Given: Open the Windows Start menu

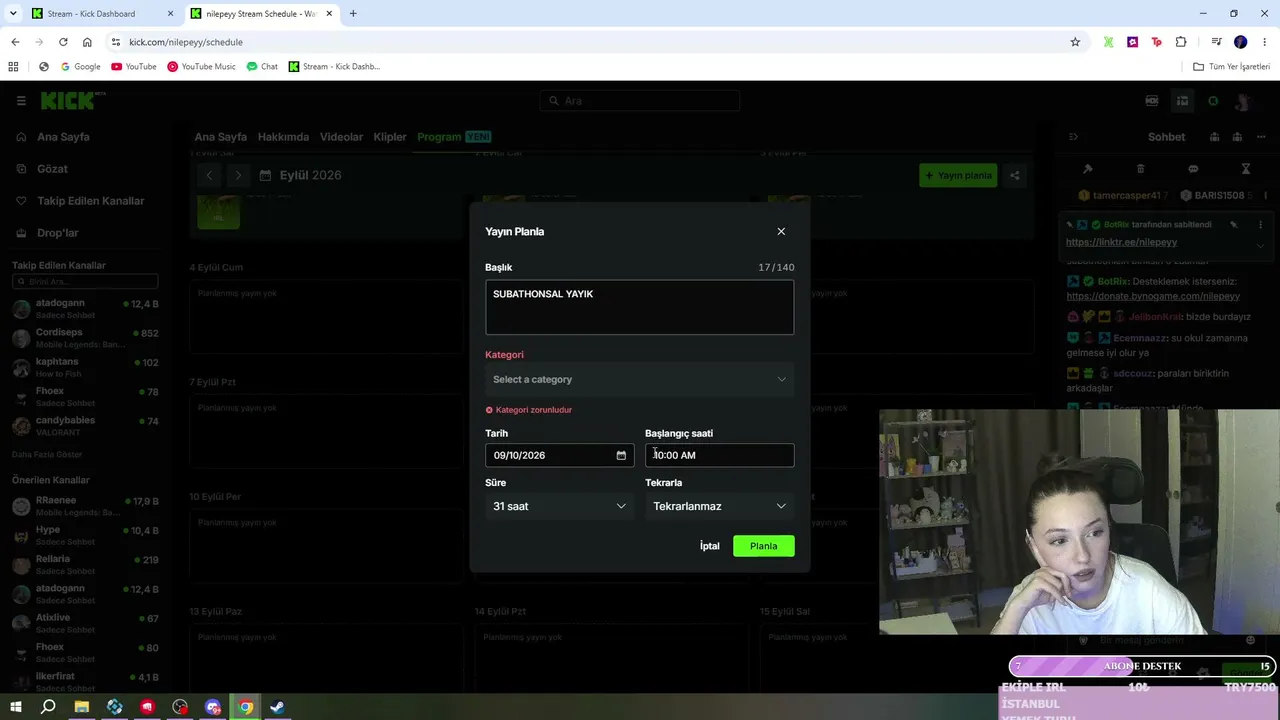Looking at the screenshot, I should 16,707.
